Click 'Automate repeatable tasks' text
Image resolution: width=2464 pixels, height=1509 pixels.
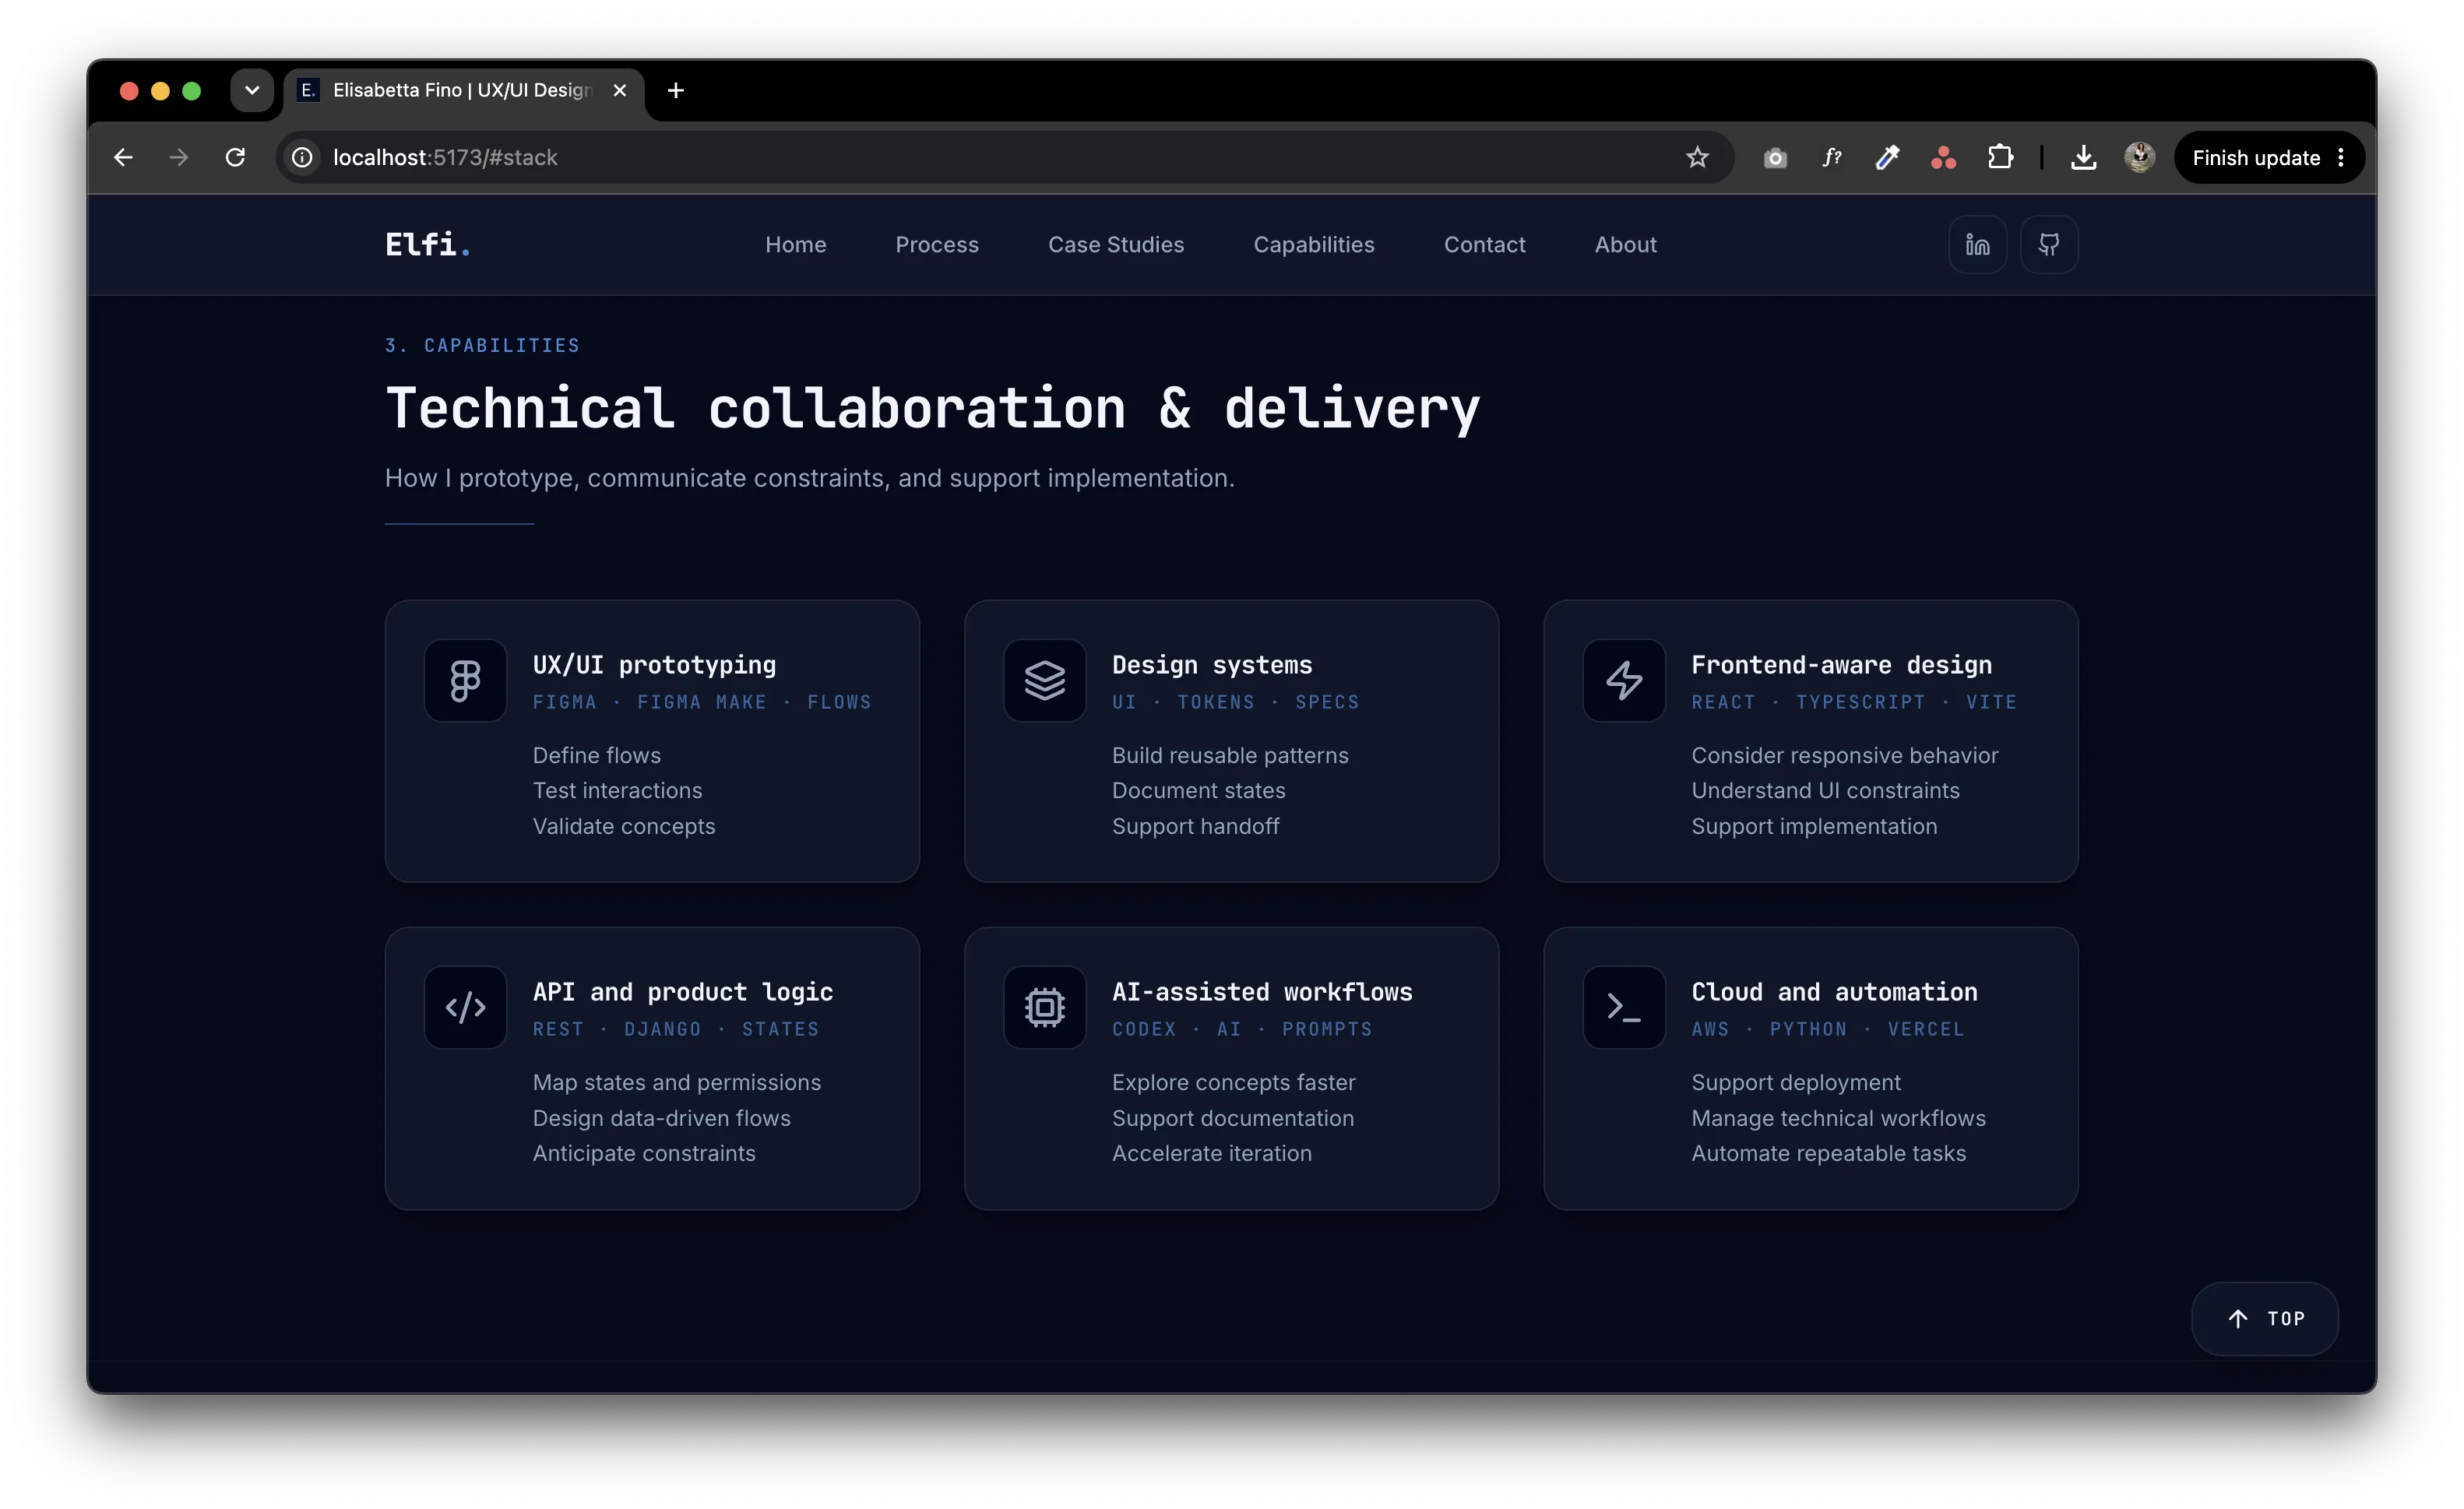click(x=1828, y=1153)
